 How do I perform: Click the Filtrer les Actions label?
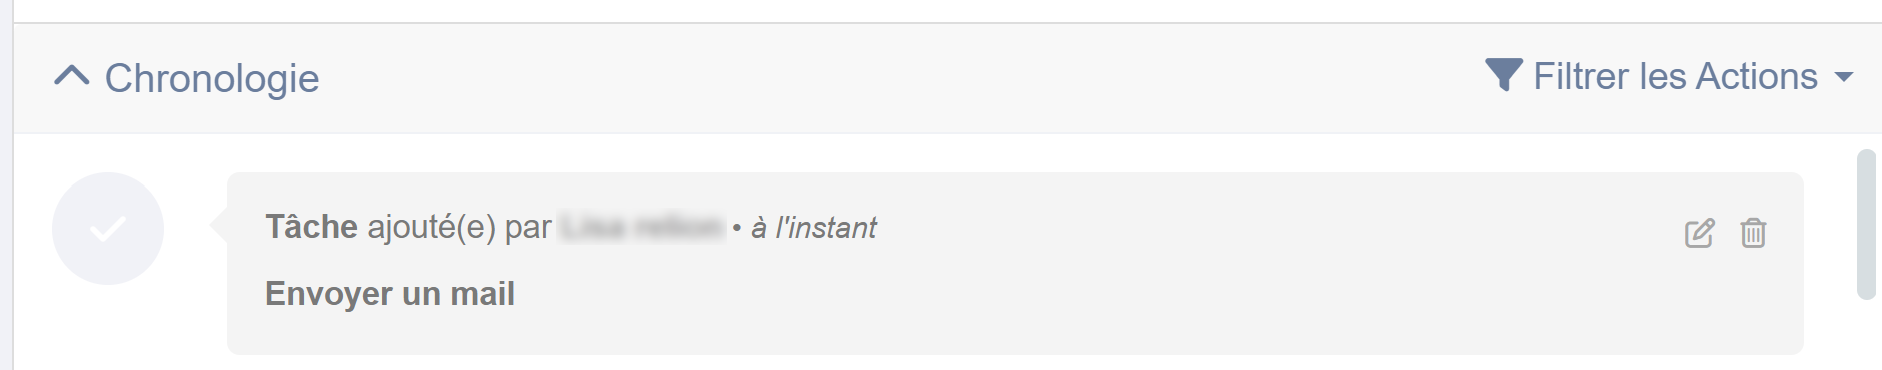click(1675, 76)
